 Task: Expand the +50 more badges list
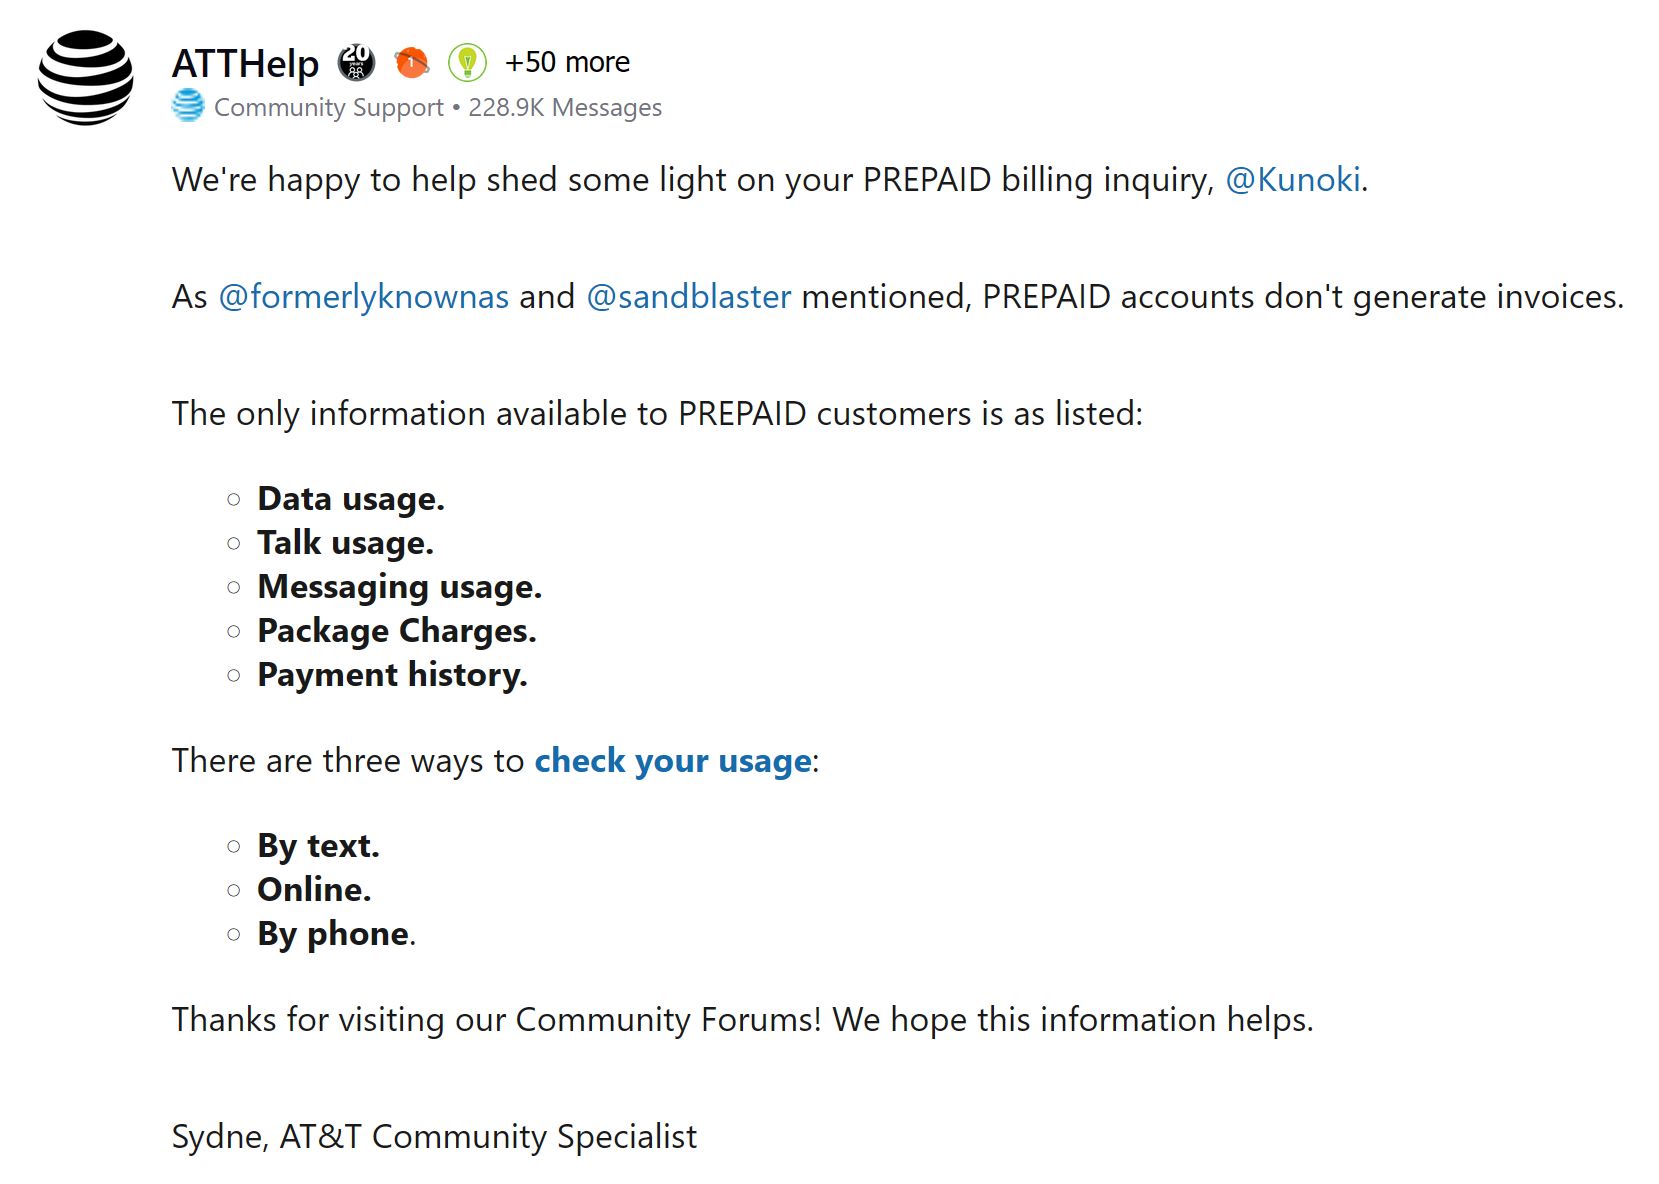click(x=567, y=62)
